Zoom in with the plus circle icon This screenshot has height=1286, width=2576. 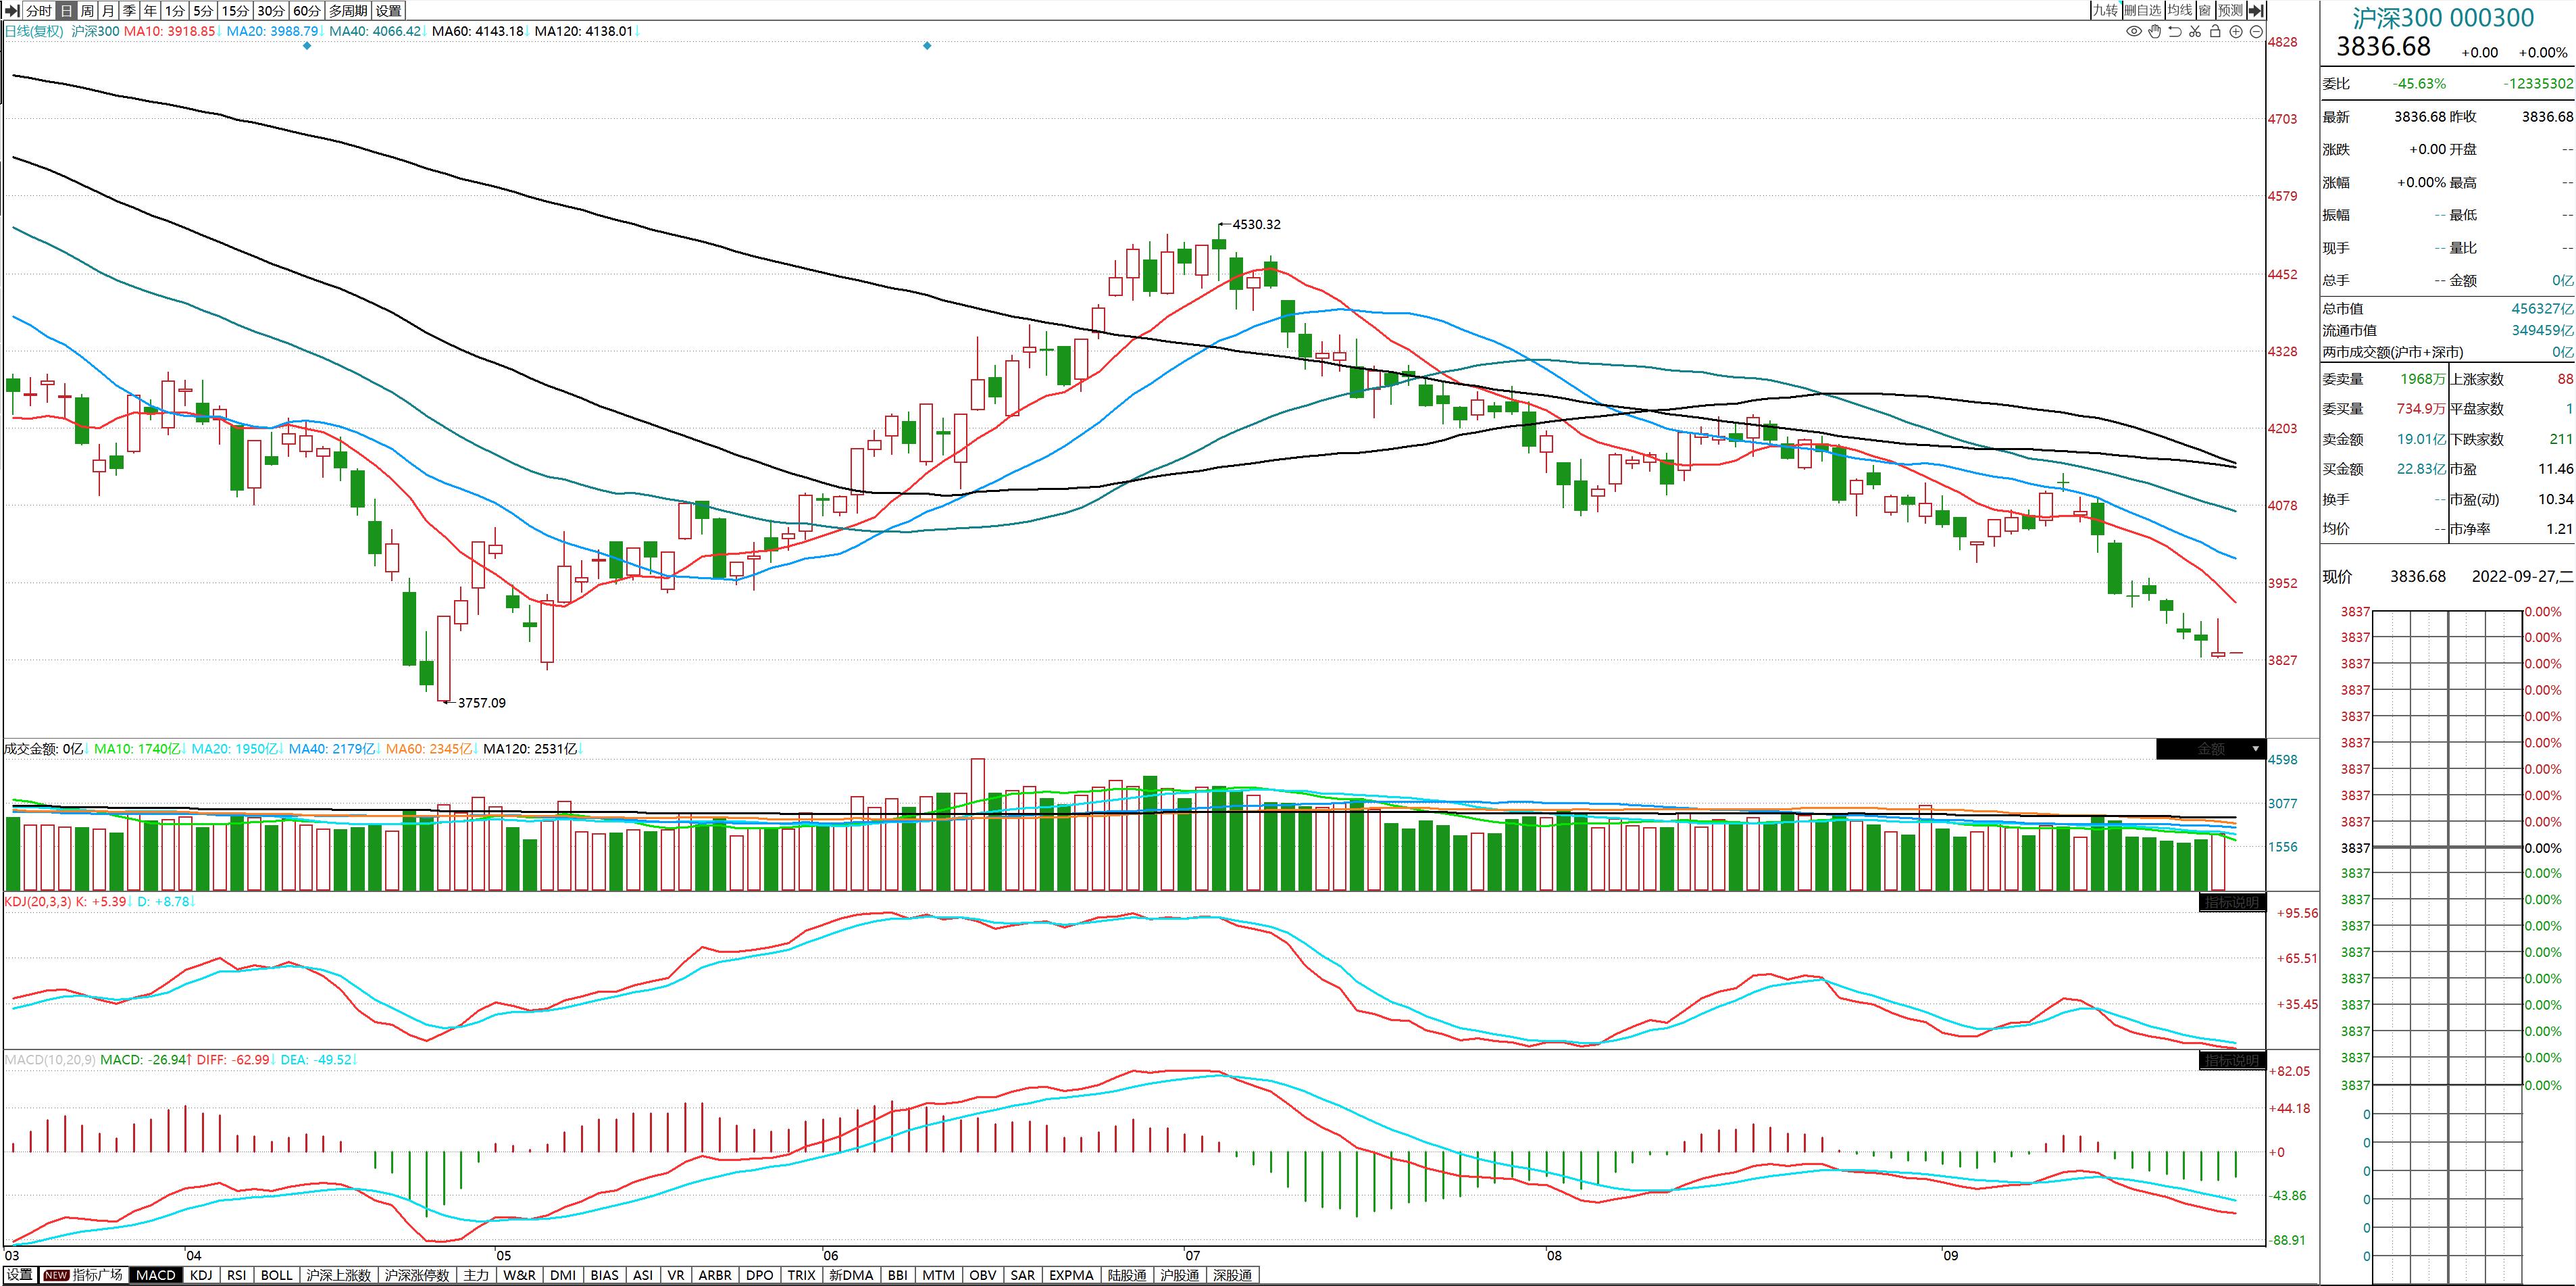click(2236, 32)
